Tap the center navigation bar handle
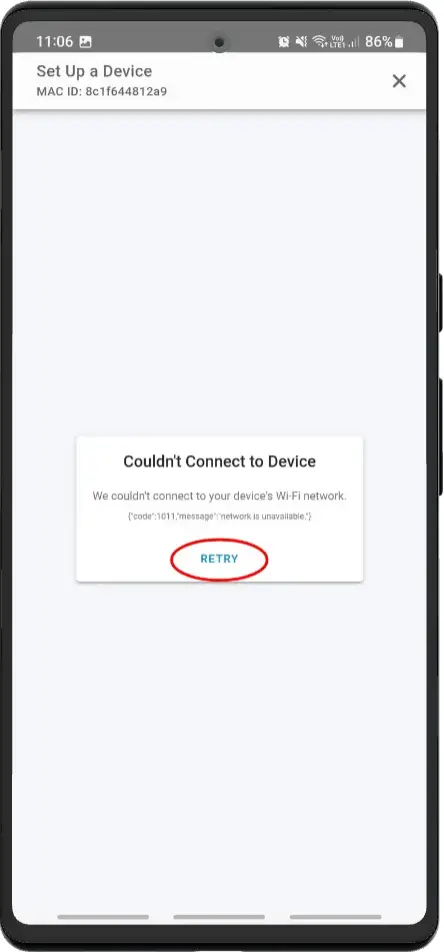 [x=219, y=917]
